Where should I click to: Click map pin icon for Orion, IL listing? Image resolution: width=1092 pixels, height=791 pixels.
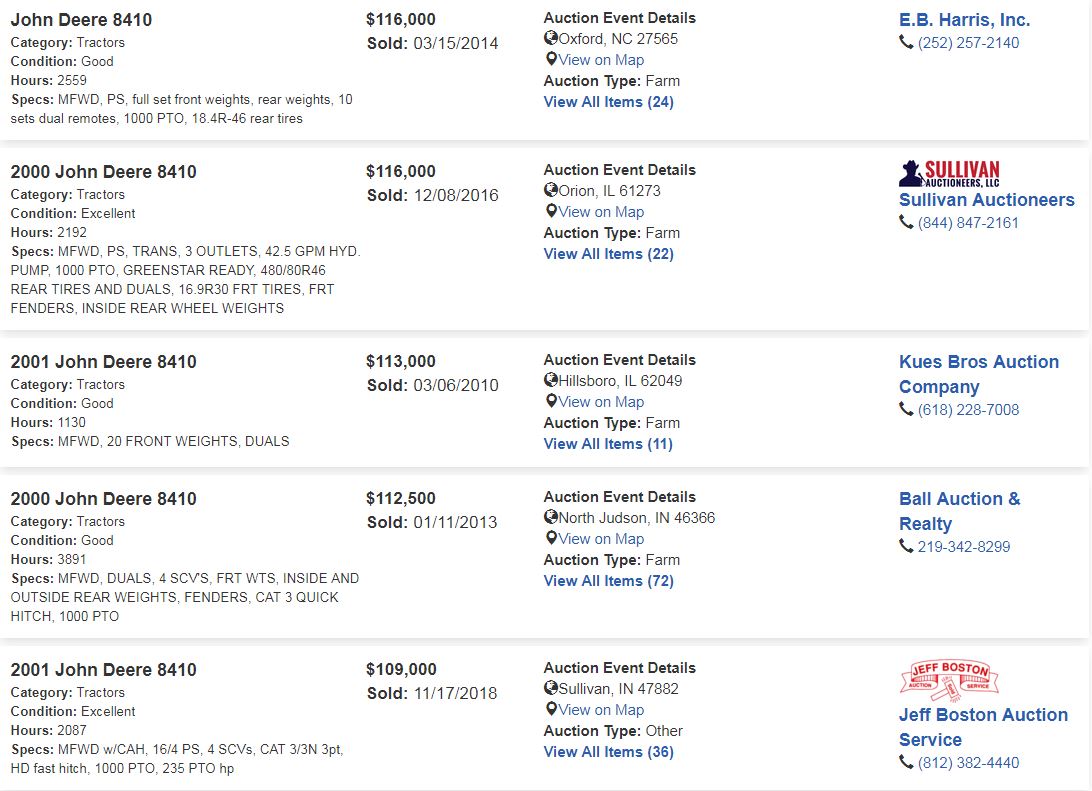(x=551, y=211)
